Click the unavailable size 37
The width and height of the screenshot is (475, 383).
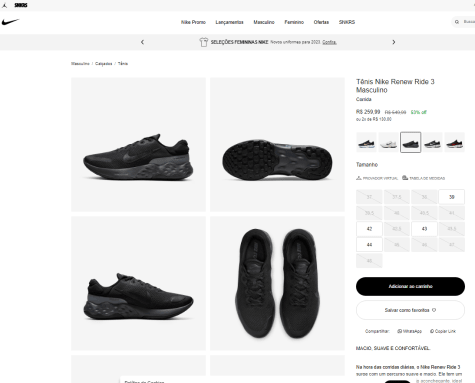[x=369, y=197]
